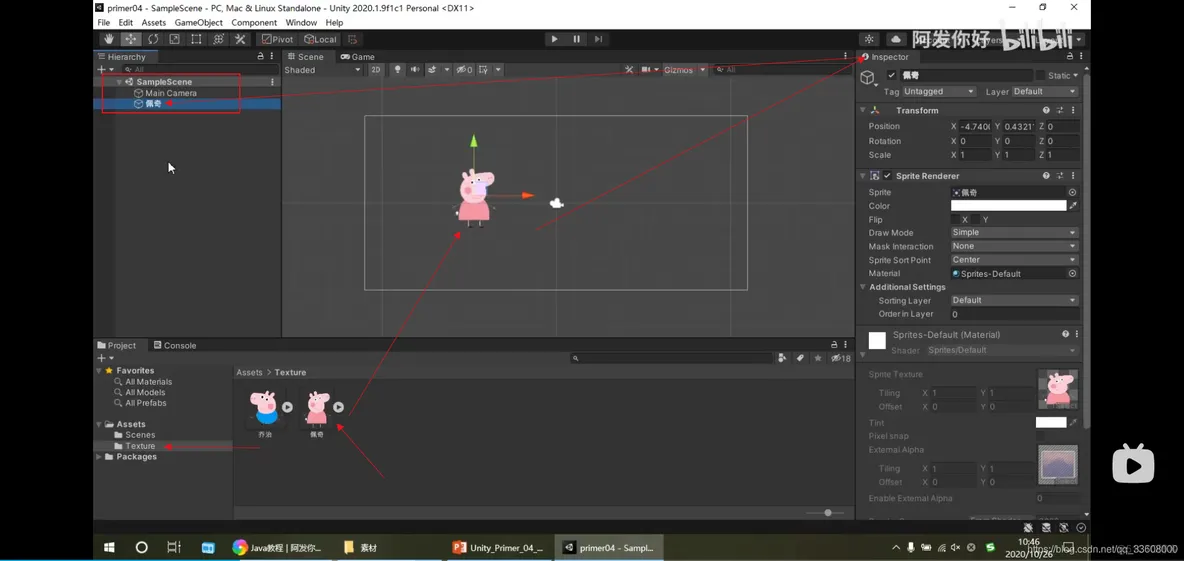Open cloud services icon
This screenshot has width=1184, height=561.
tap(896, 39)
